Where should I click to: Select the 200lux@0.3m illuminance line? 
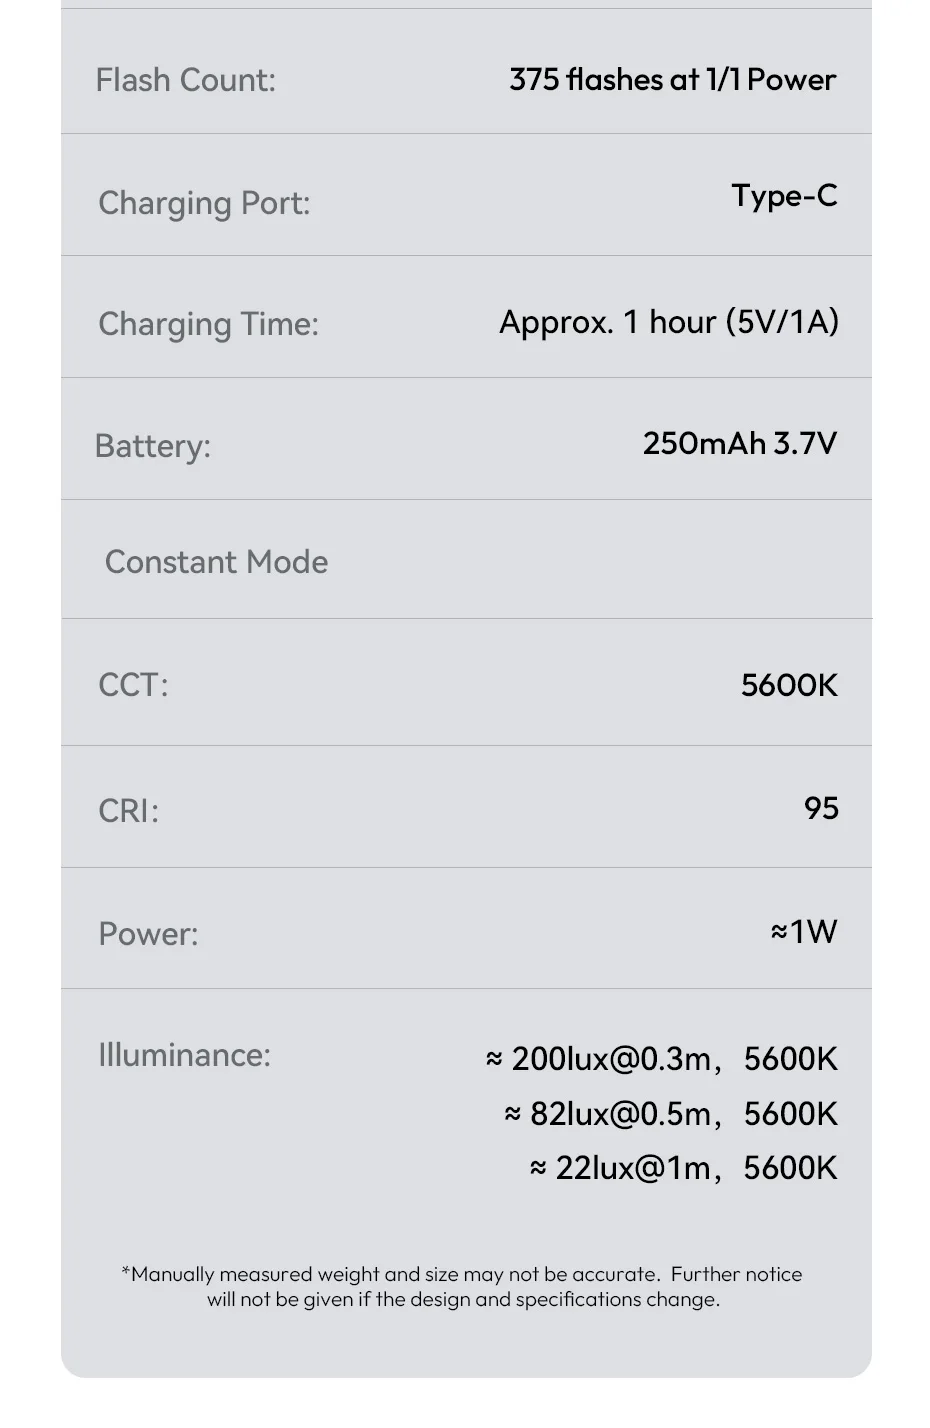point(661,1059)
